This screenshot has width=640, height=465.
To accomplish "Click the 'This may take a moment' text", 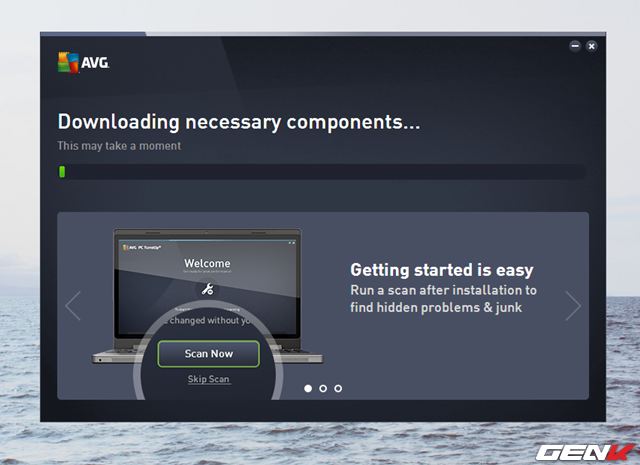I will [119, 146].
